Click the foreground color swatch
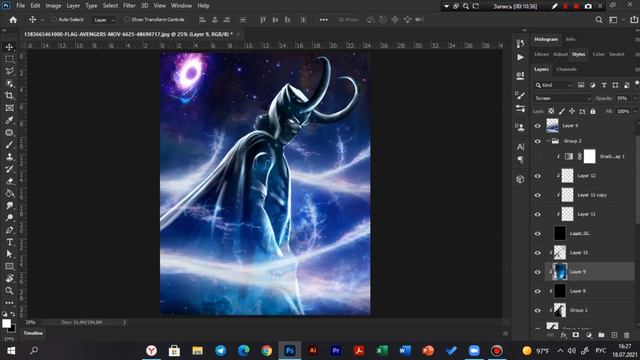This screenshot has height=360, width=640. (x=6, y=324)
